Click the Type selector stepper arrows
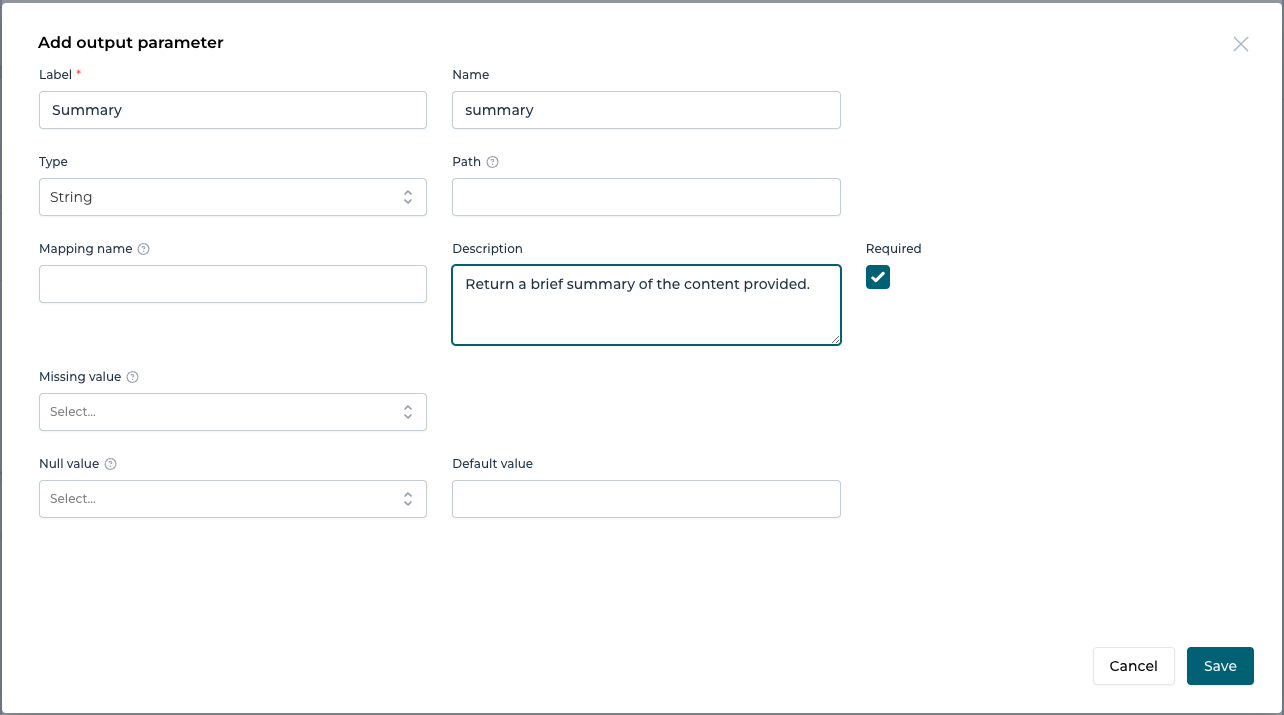Image resolution: width=1284 pixels, height=715 pixels. tap(408, 196)
